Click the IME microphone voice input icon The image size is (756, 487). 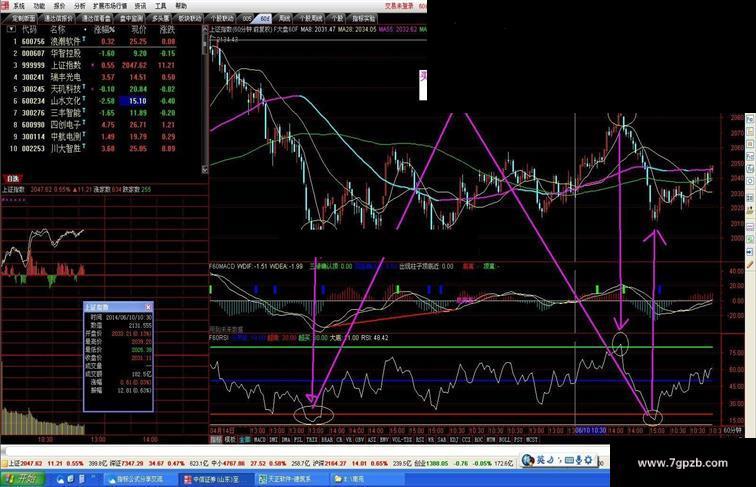pos(578,460)
